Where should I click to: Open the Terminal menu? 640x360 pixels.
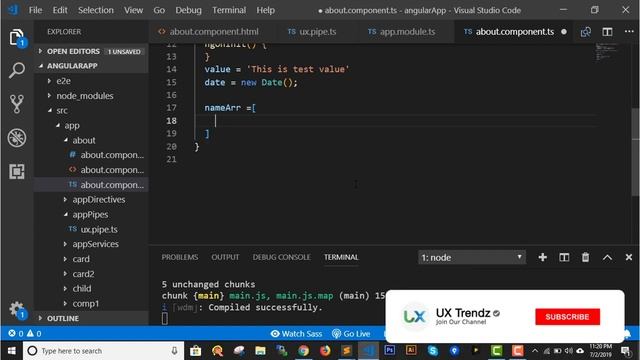pos(229,10)
